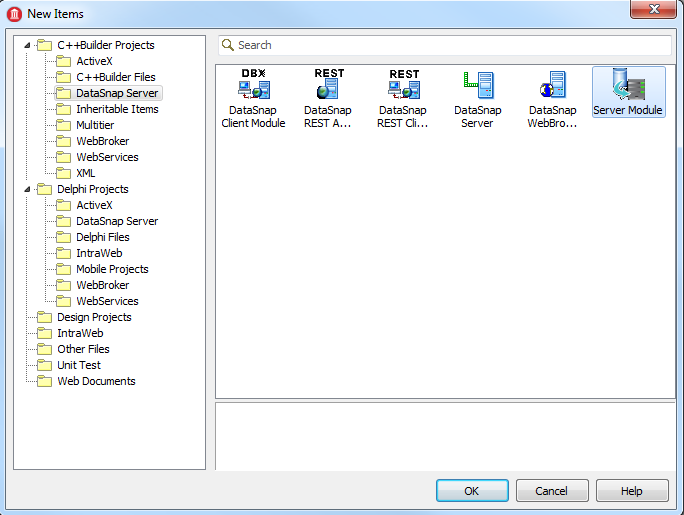Open the Delphi Files category

[103, 237]
